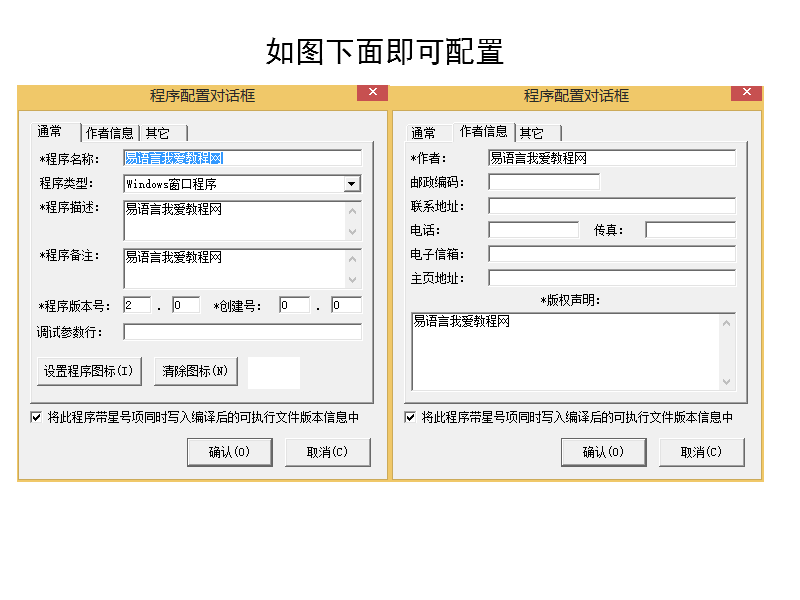The height and width of the screenshot is (600, 800).
Task: Click the 联系地址 input field
Action: [612, 206]
